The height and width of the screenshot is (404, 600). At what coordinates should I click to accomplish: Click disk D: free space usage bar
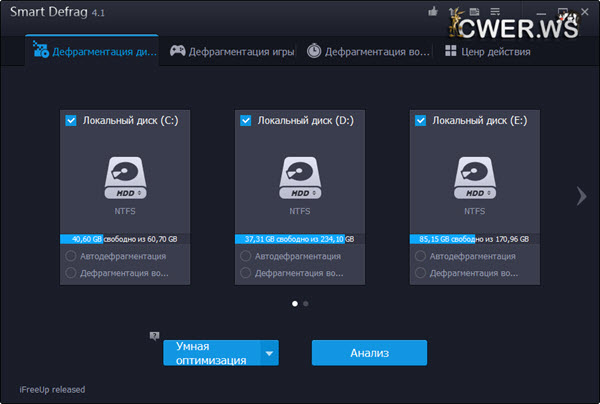[300, 239]
